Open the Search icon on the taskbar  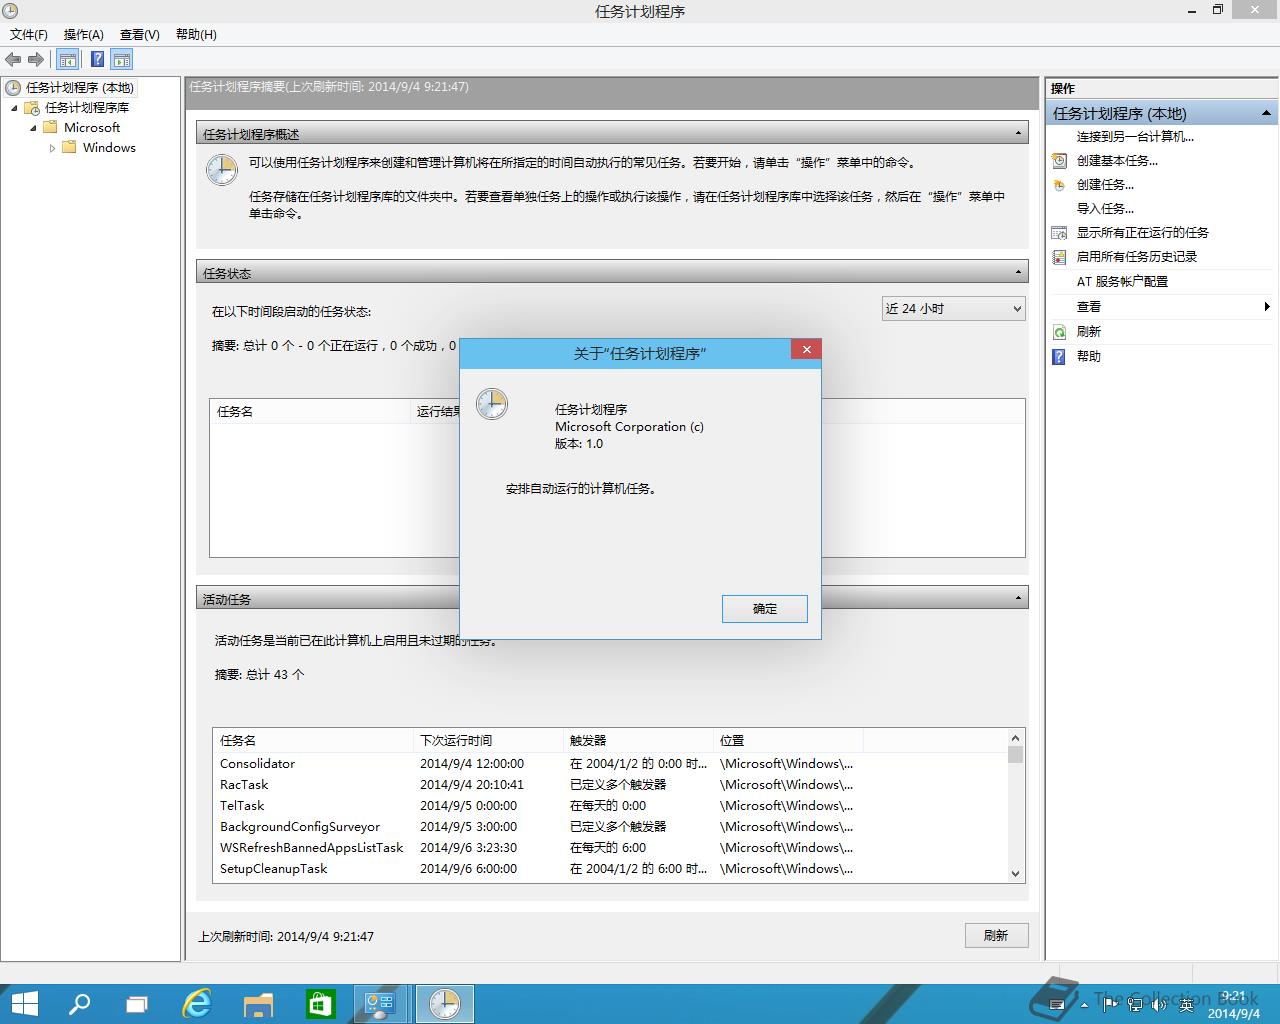(x=79, y=1004)
